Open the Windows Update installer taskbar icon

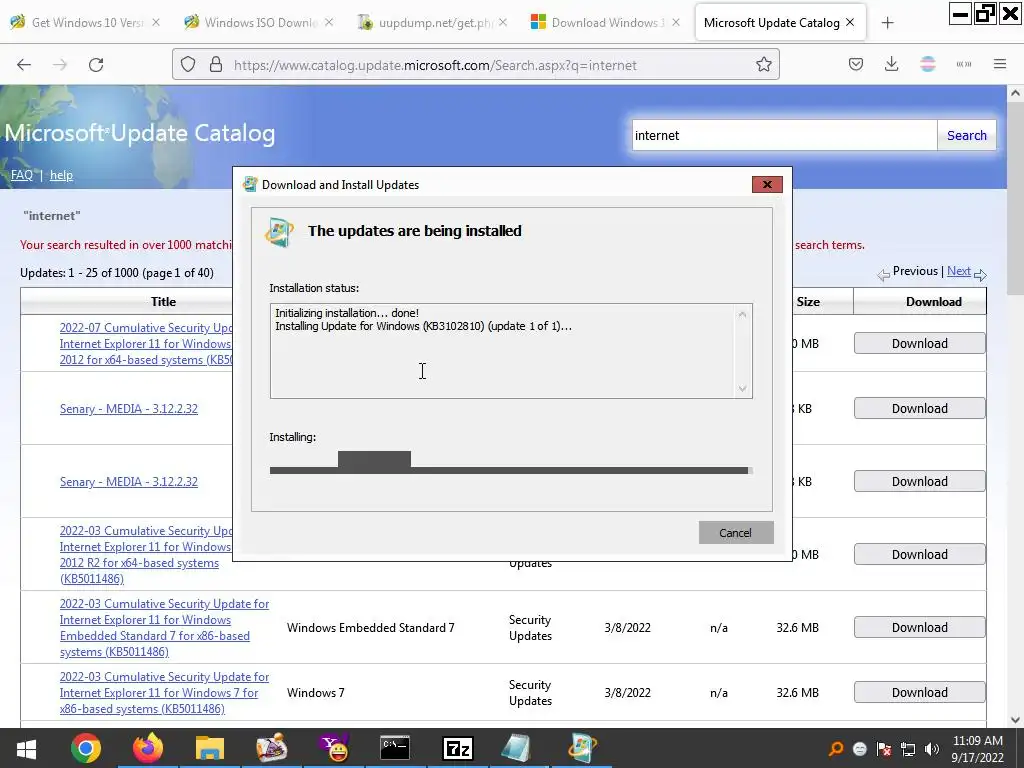[x=581, y=748]
